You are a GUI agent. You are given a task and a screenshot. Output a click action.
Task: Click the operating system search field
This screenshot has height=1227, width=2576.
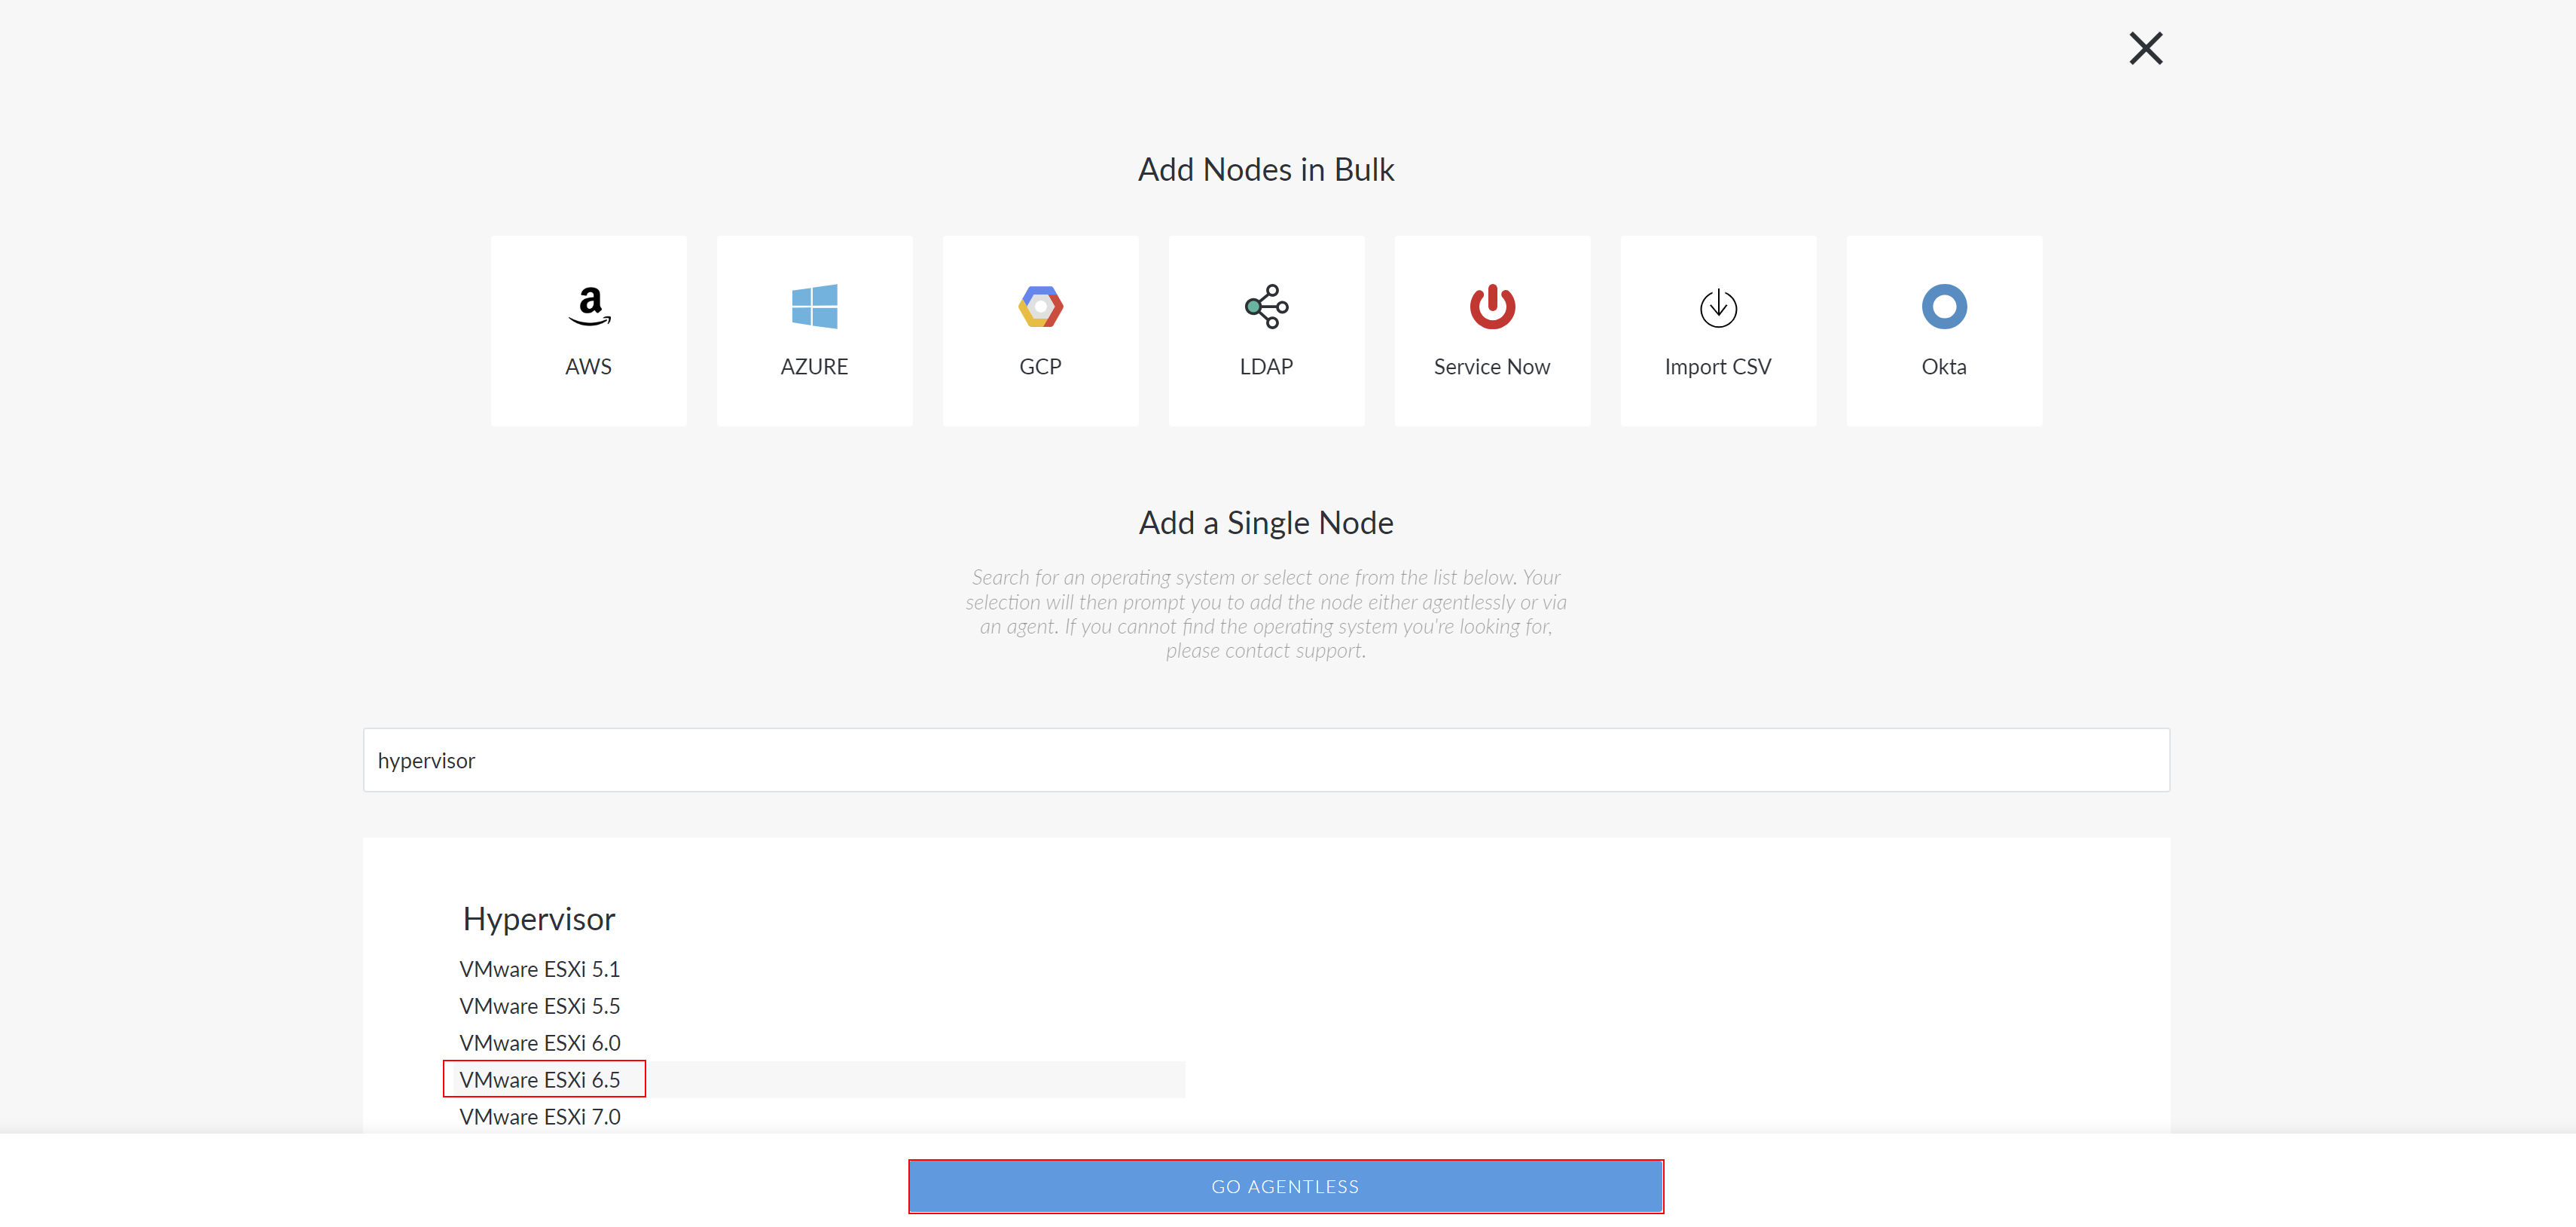coord(1266,760)
